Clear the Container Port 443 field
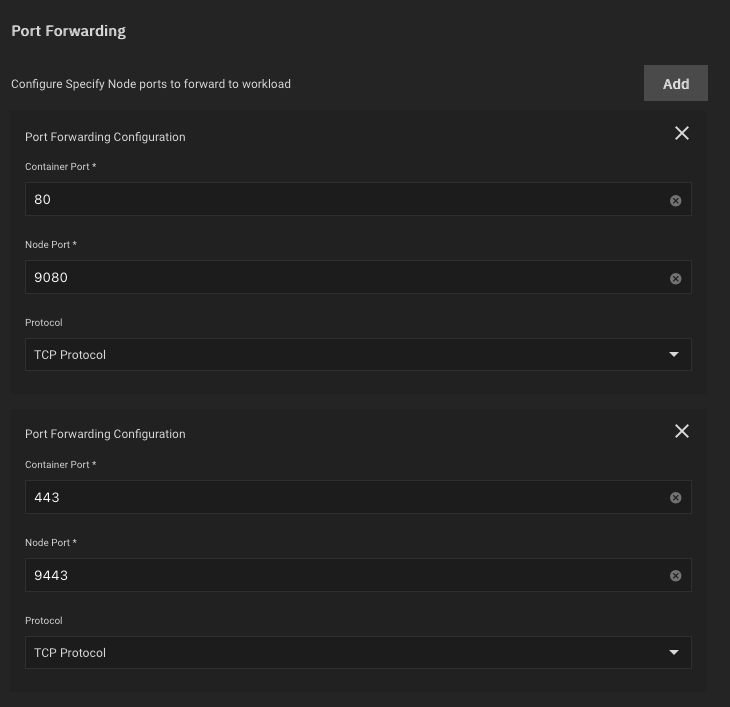The image size is (730, 707). [x=676, y=498]
